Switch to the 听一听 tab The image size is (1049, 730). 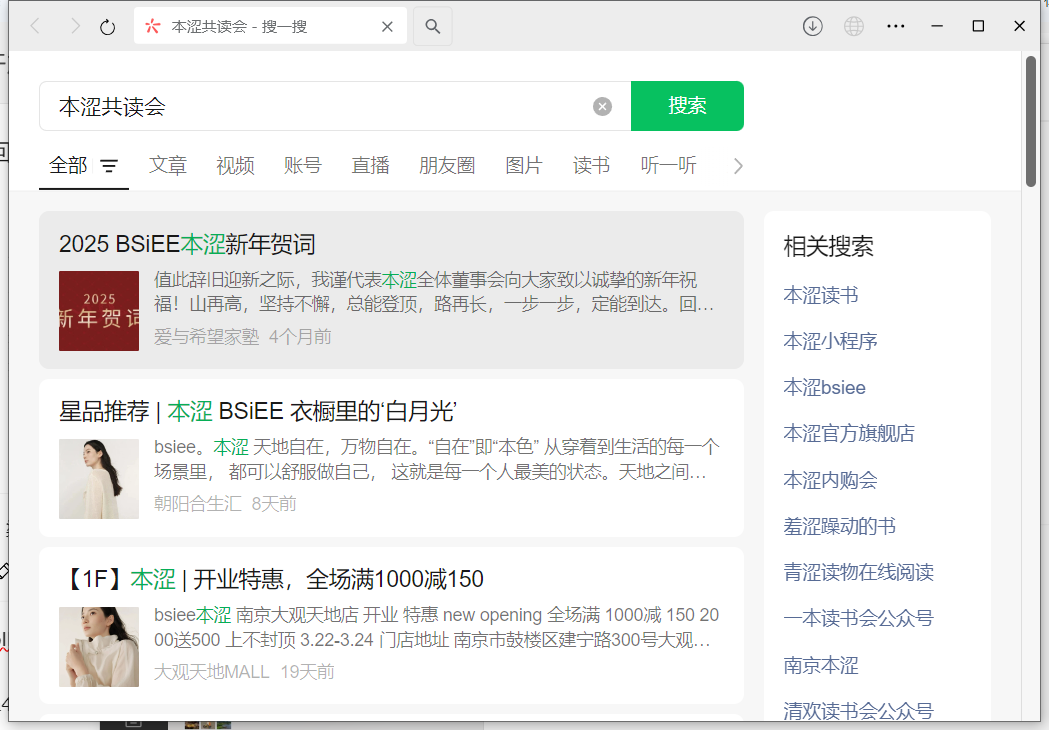pyautogui.click(x=668, y=165)
